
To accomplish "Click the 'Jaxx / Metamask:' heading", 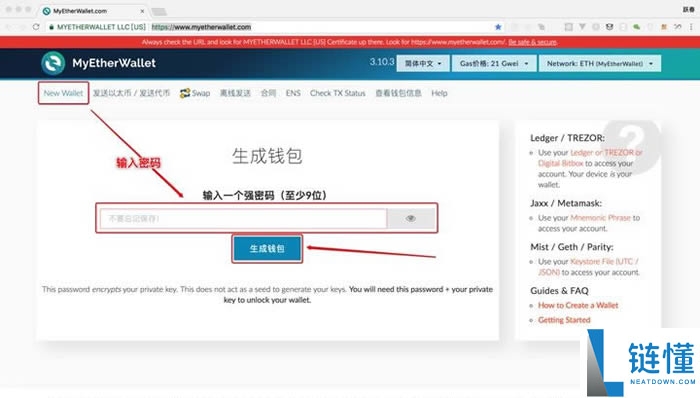I will point(566,203).
